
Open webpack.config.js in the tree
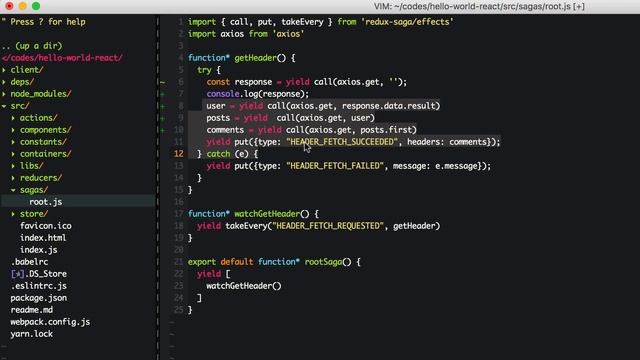point(50,322)
